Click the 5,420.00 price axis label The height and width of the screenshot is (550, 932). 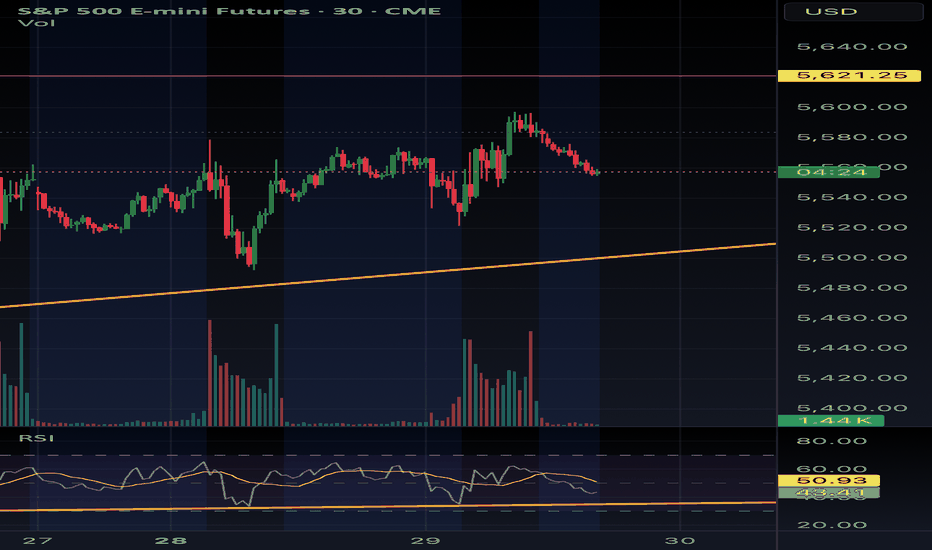tap(852, 378)
